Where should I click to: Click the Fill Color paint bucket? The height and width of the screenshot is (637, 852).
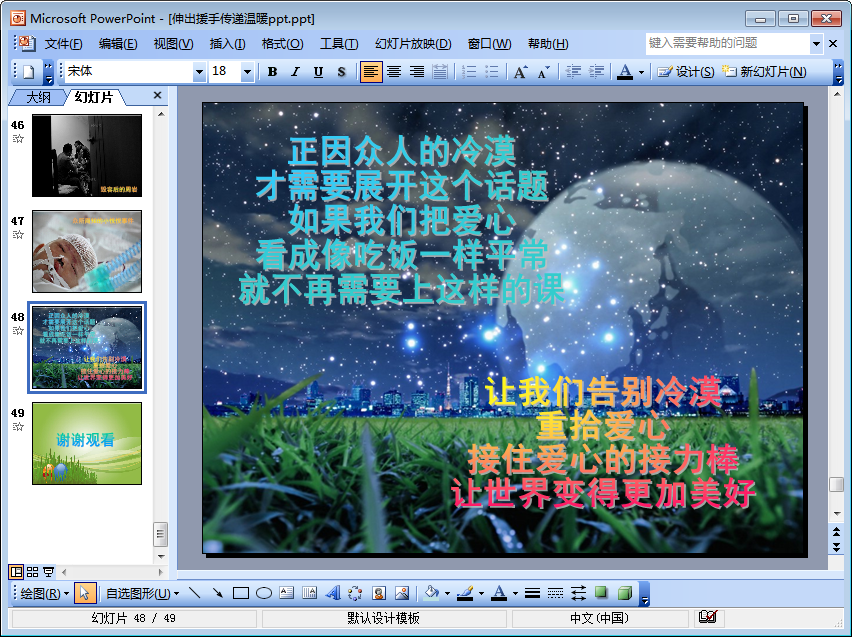tap(431, 594)
